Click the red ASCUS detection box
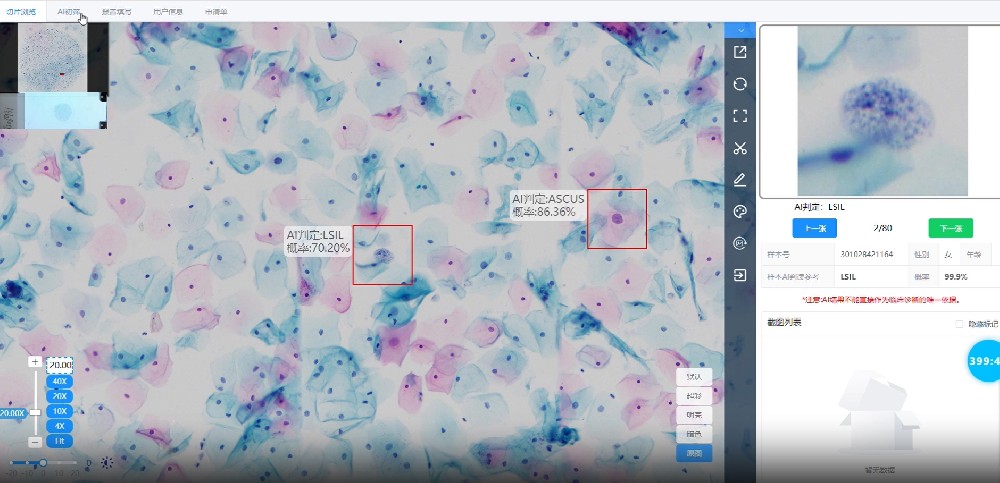Image resolution: width=1000 pixels, height=483 pixels. click(617, 218)
